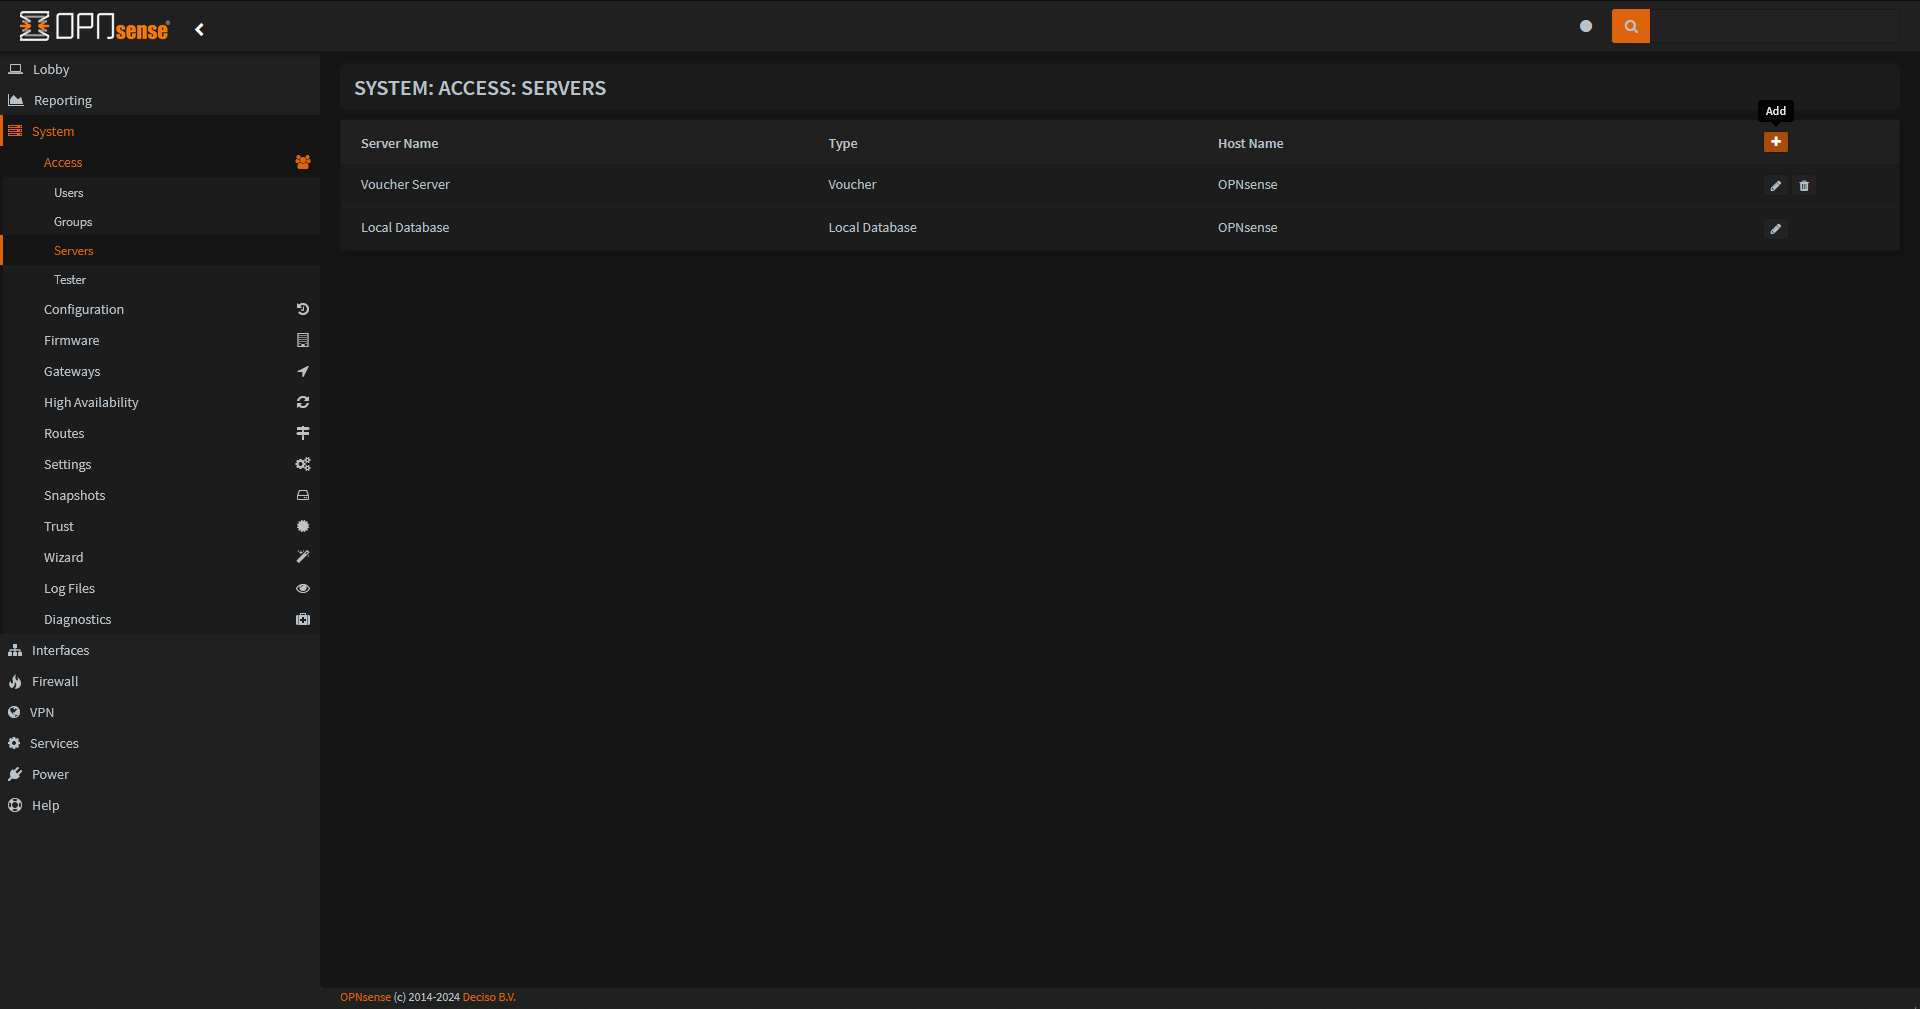Open the Tester menu item
1920x1009 pixels.
(x=70, y=280)
